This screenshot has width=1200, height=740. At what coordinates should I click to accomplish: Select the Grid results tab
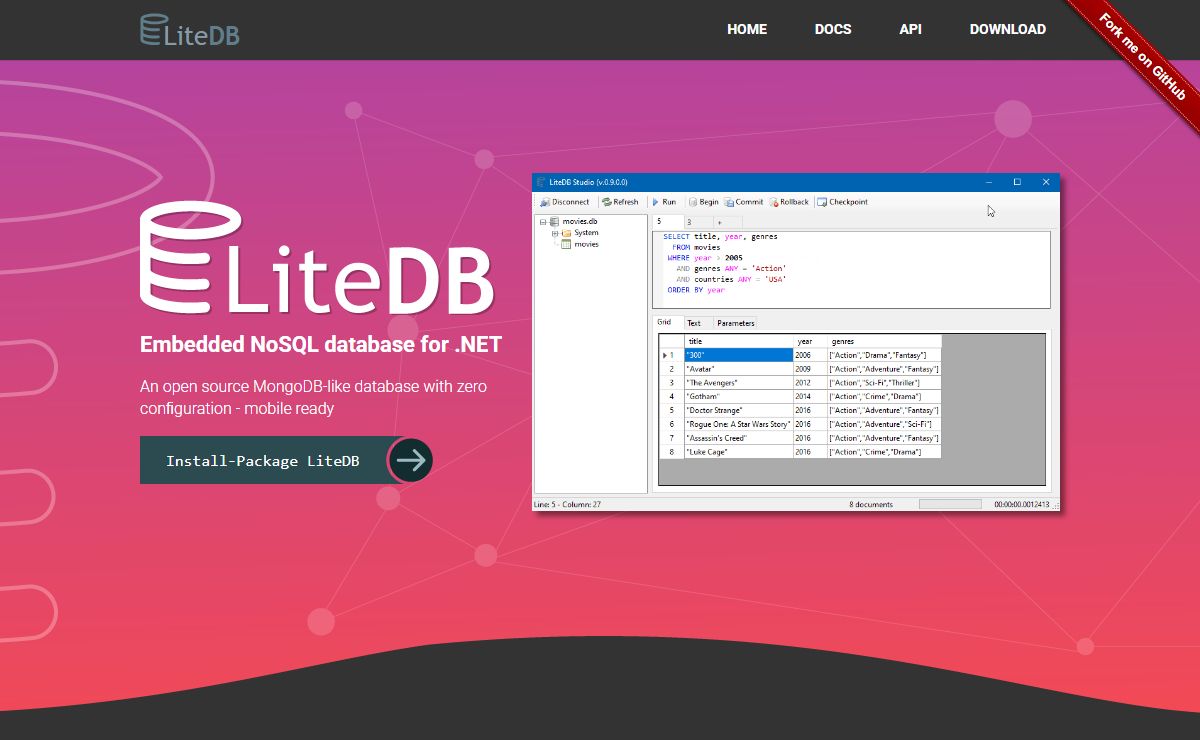point(667,322)
